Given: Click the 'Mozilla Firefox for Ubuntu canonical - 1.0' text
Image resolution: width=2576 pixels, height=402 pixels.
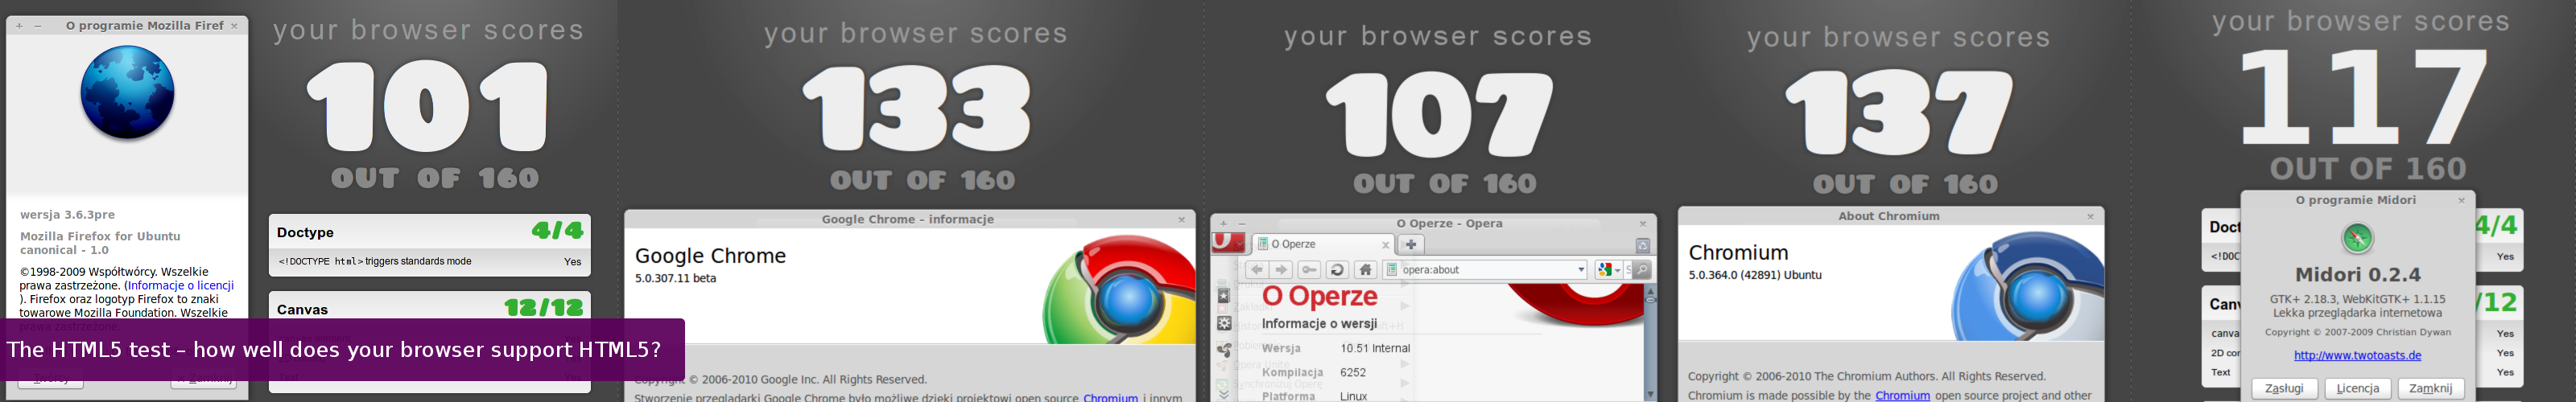Looking at the screenshot, I should [100, 243].
